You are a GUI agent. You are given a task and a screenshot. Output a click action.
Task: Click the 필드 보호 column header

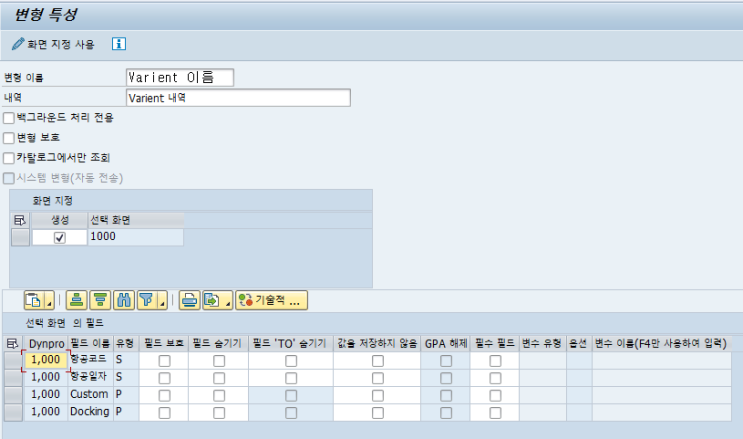[x=164, y=343]
